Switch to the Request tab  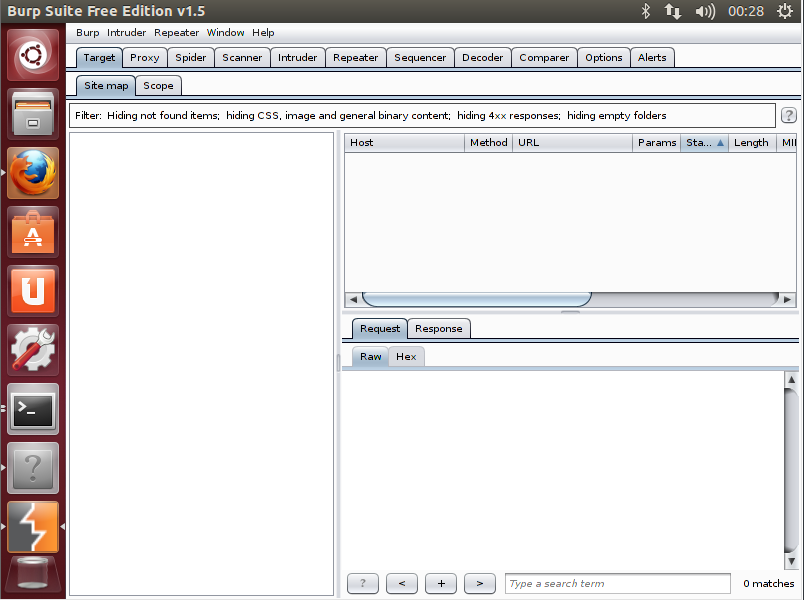[379, 329]
